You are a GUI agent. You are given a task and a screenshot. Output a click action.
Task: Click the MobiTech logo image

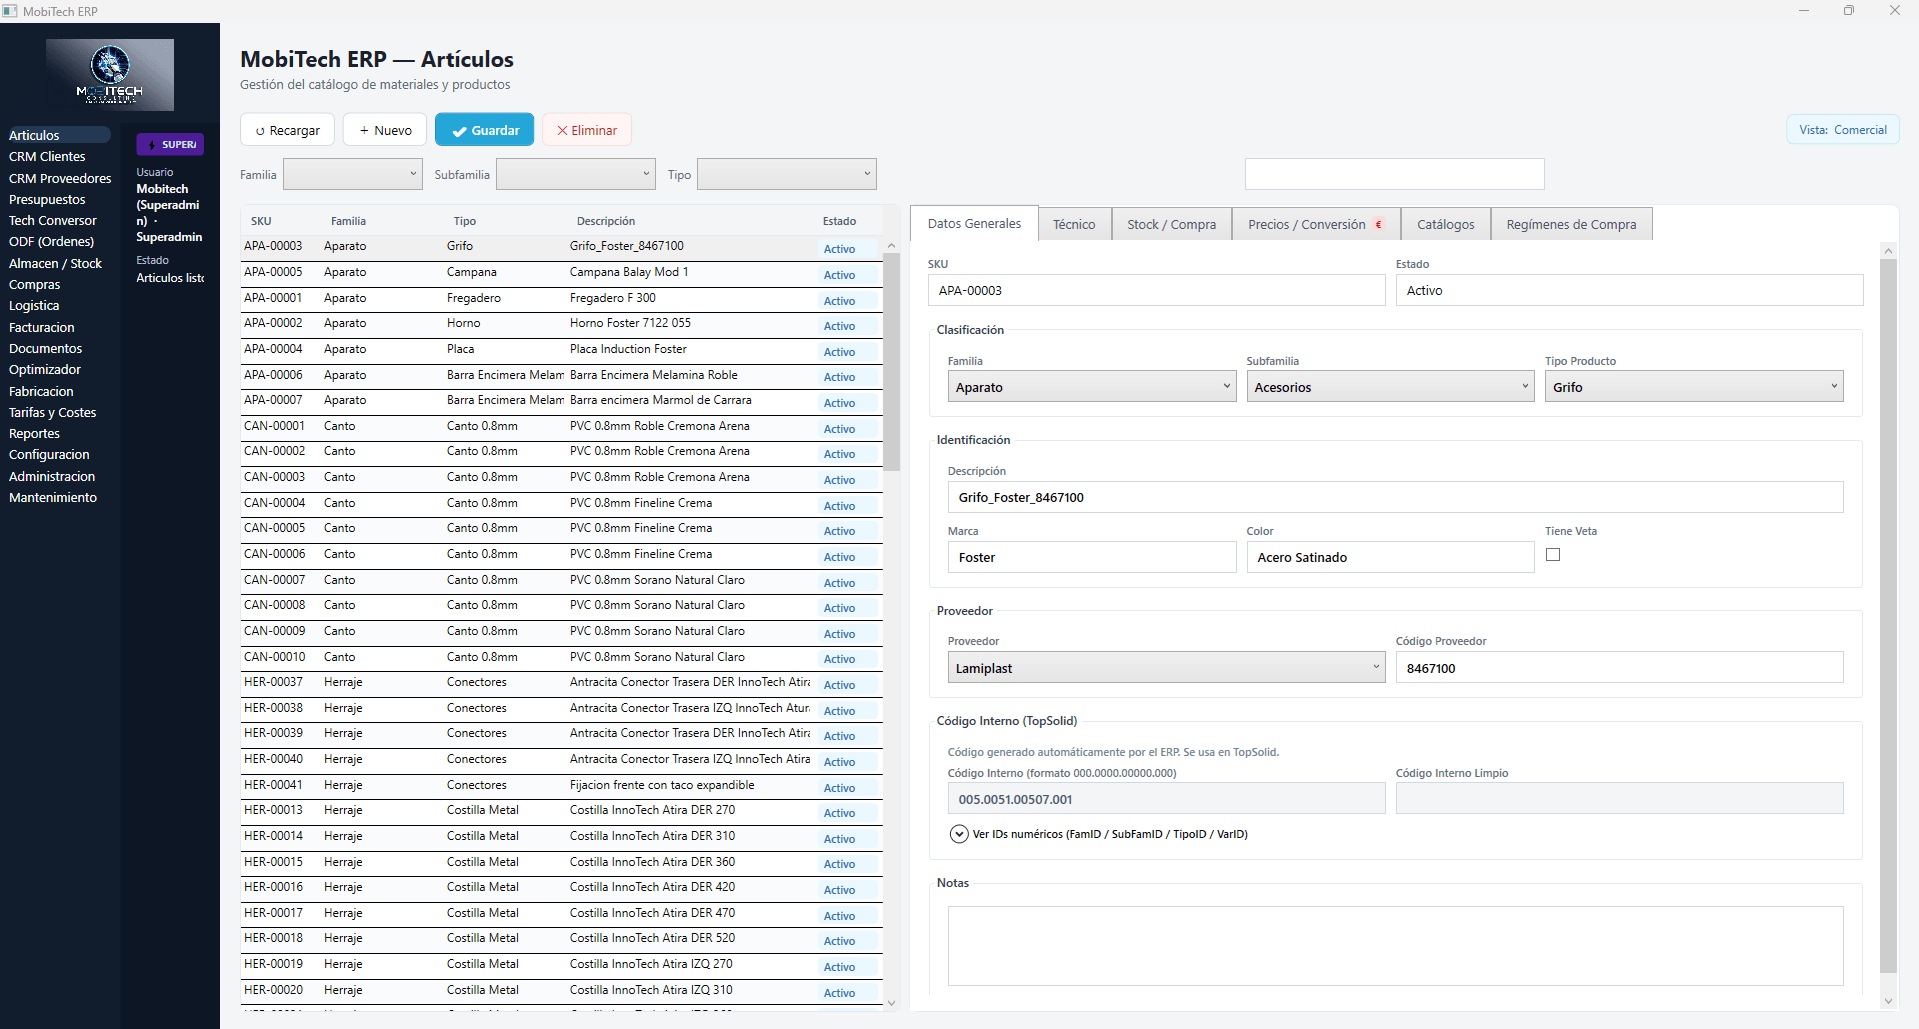pos(110,75)
